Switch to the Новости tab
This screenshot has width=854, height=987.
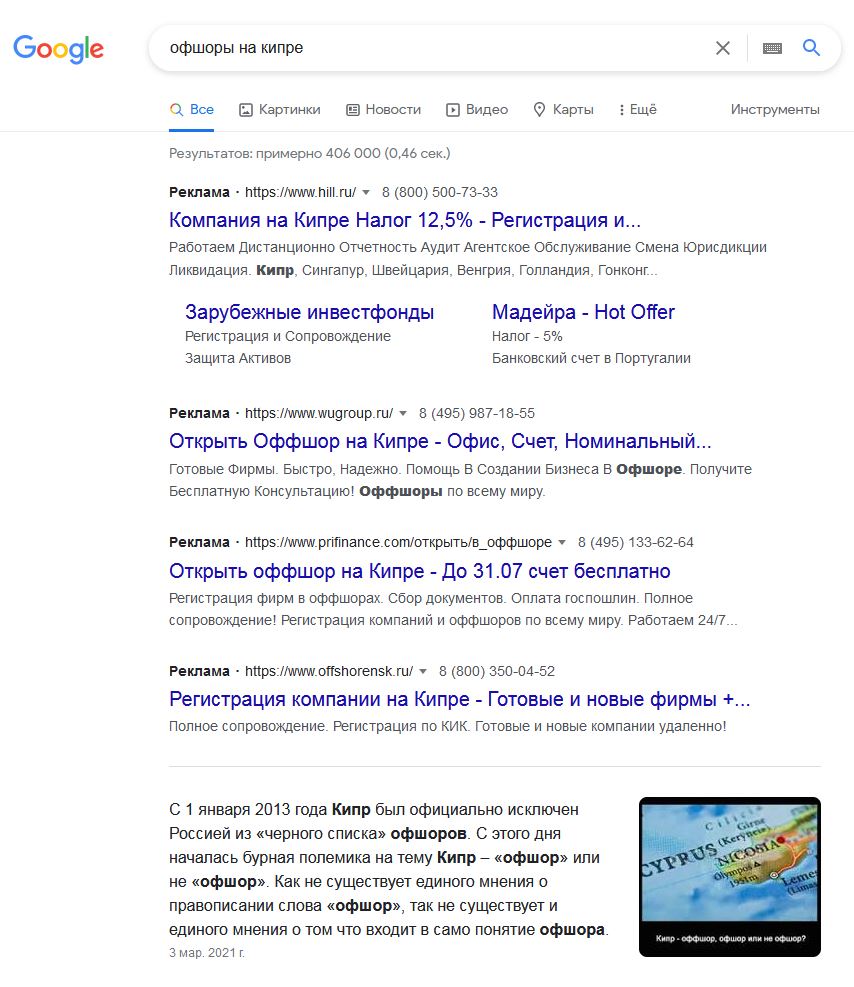click(x=384, y=110)
